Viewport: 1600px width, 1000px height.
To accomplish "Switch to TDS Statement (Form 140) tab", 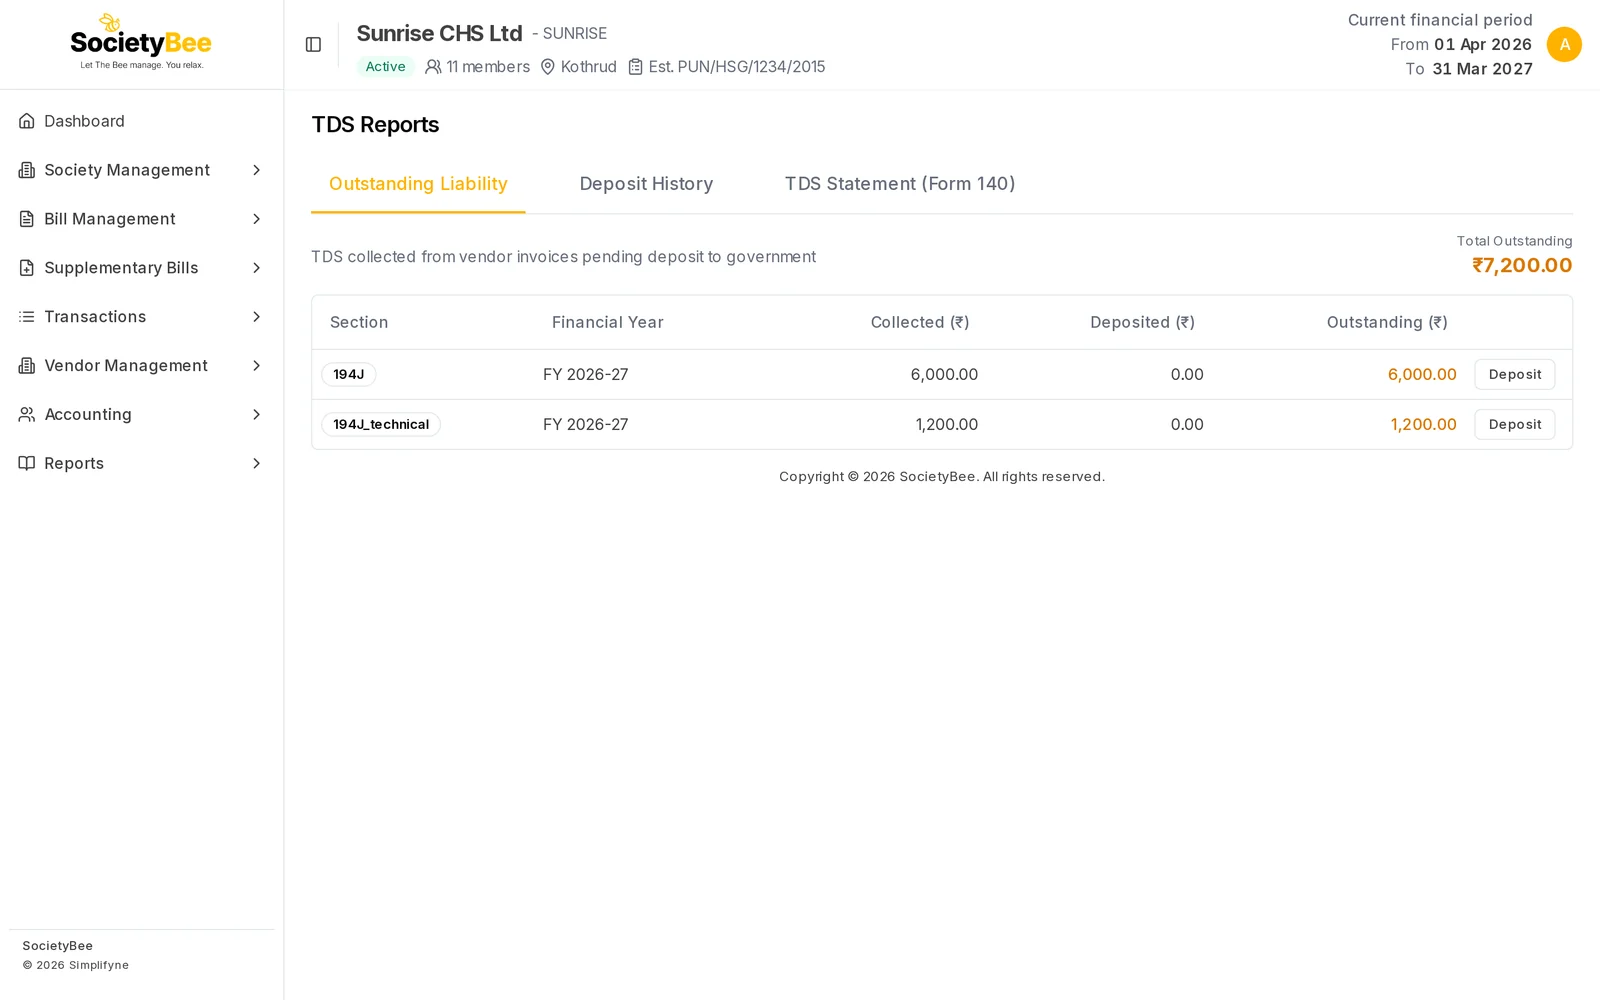I will [900, 184].
